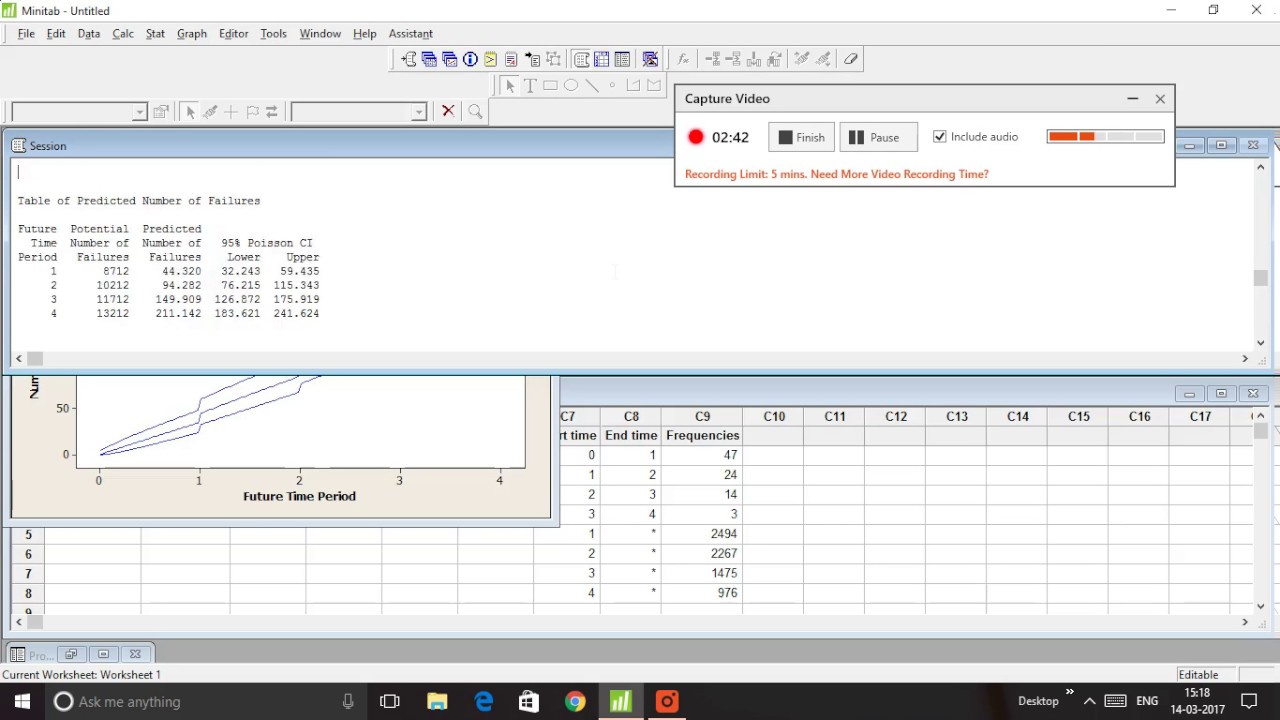Open the Stat menu
The height and width of the screenshot is (720, 1280).
[155, 33]
